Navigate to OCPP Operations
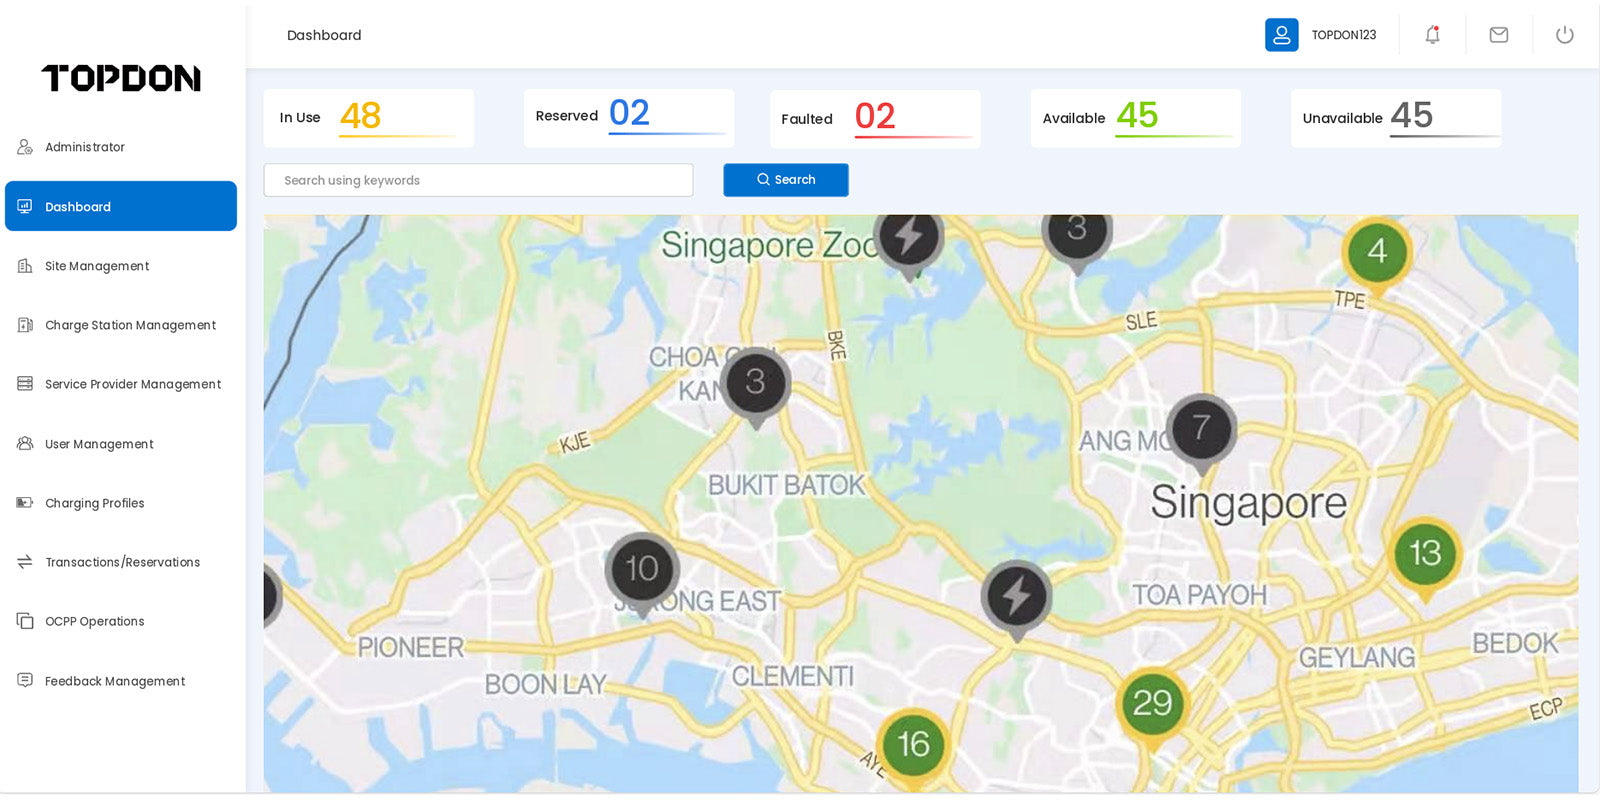Viewport: 1600px width, 800px height. click(x=94, y=621)
